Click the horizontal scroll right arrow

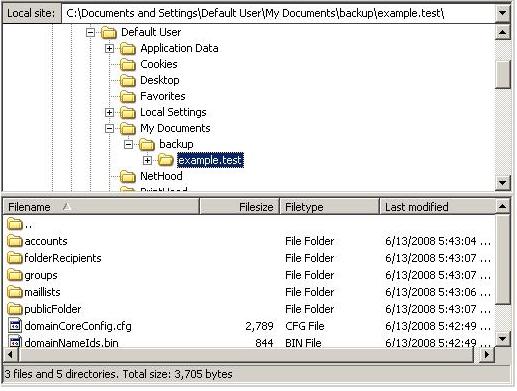point(487,354)
